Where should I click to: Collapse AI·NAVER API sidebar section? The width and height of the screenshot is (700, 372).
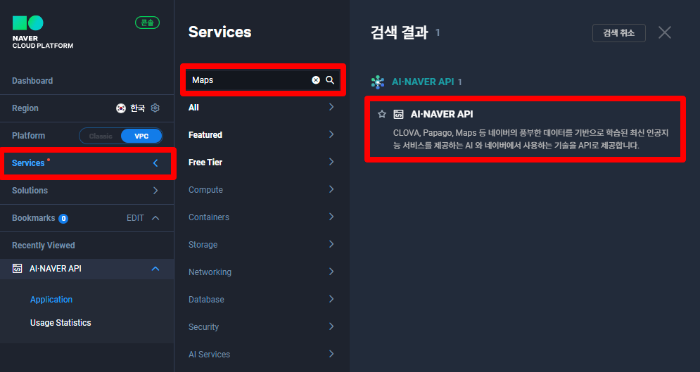coord(155,269)
